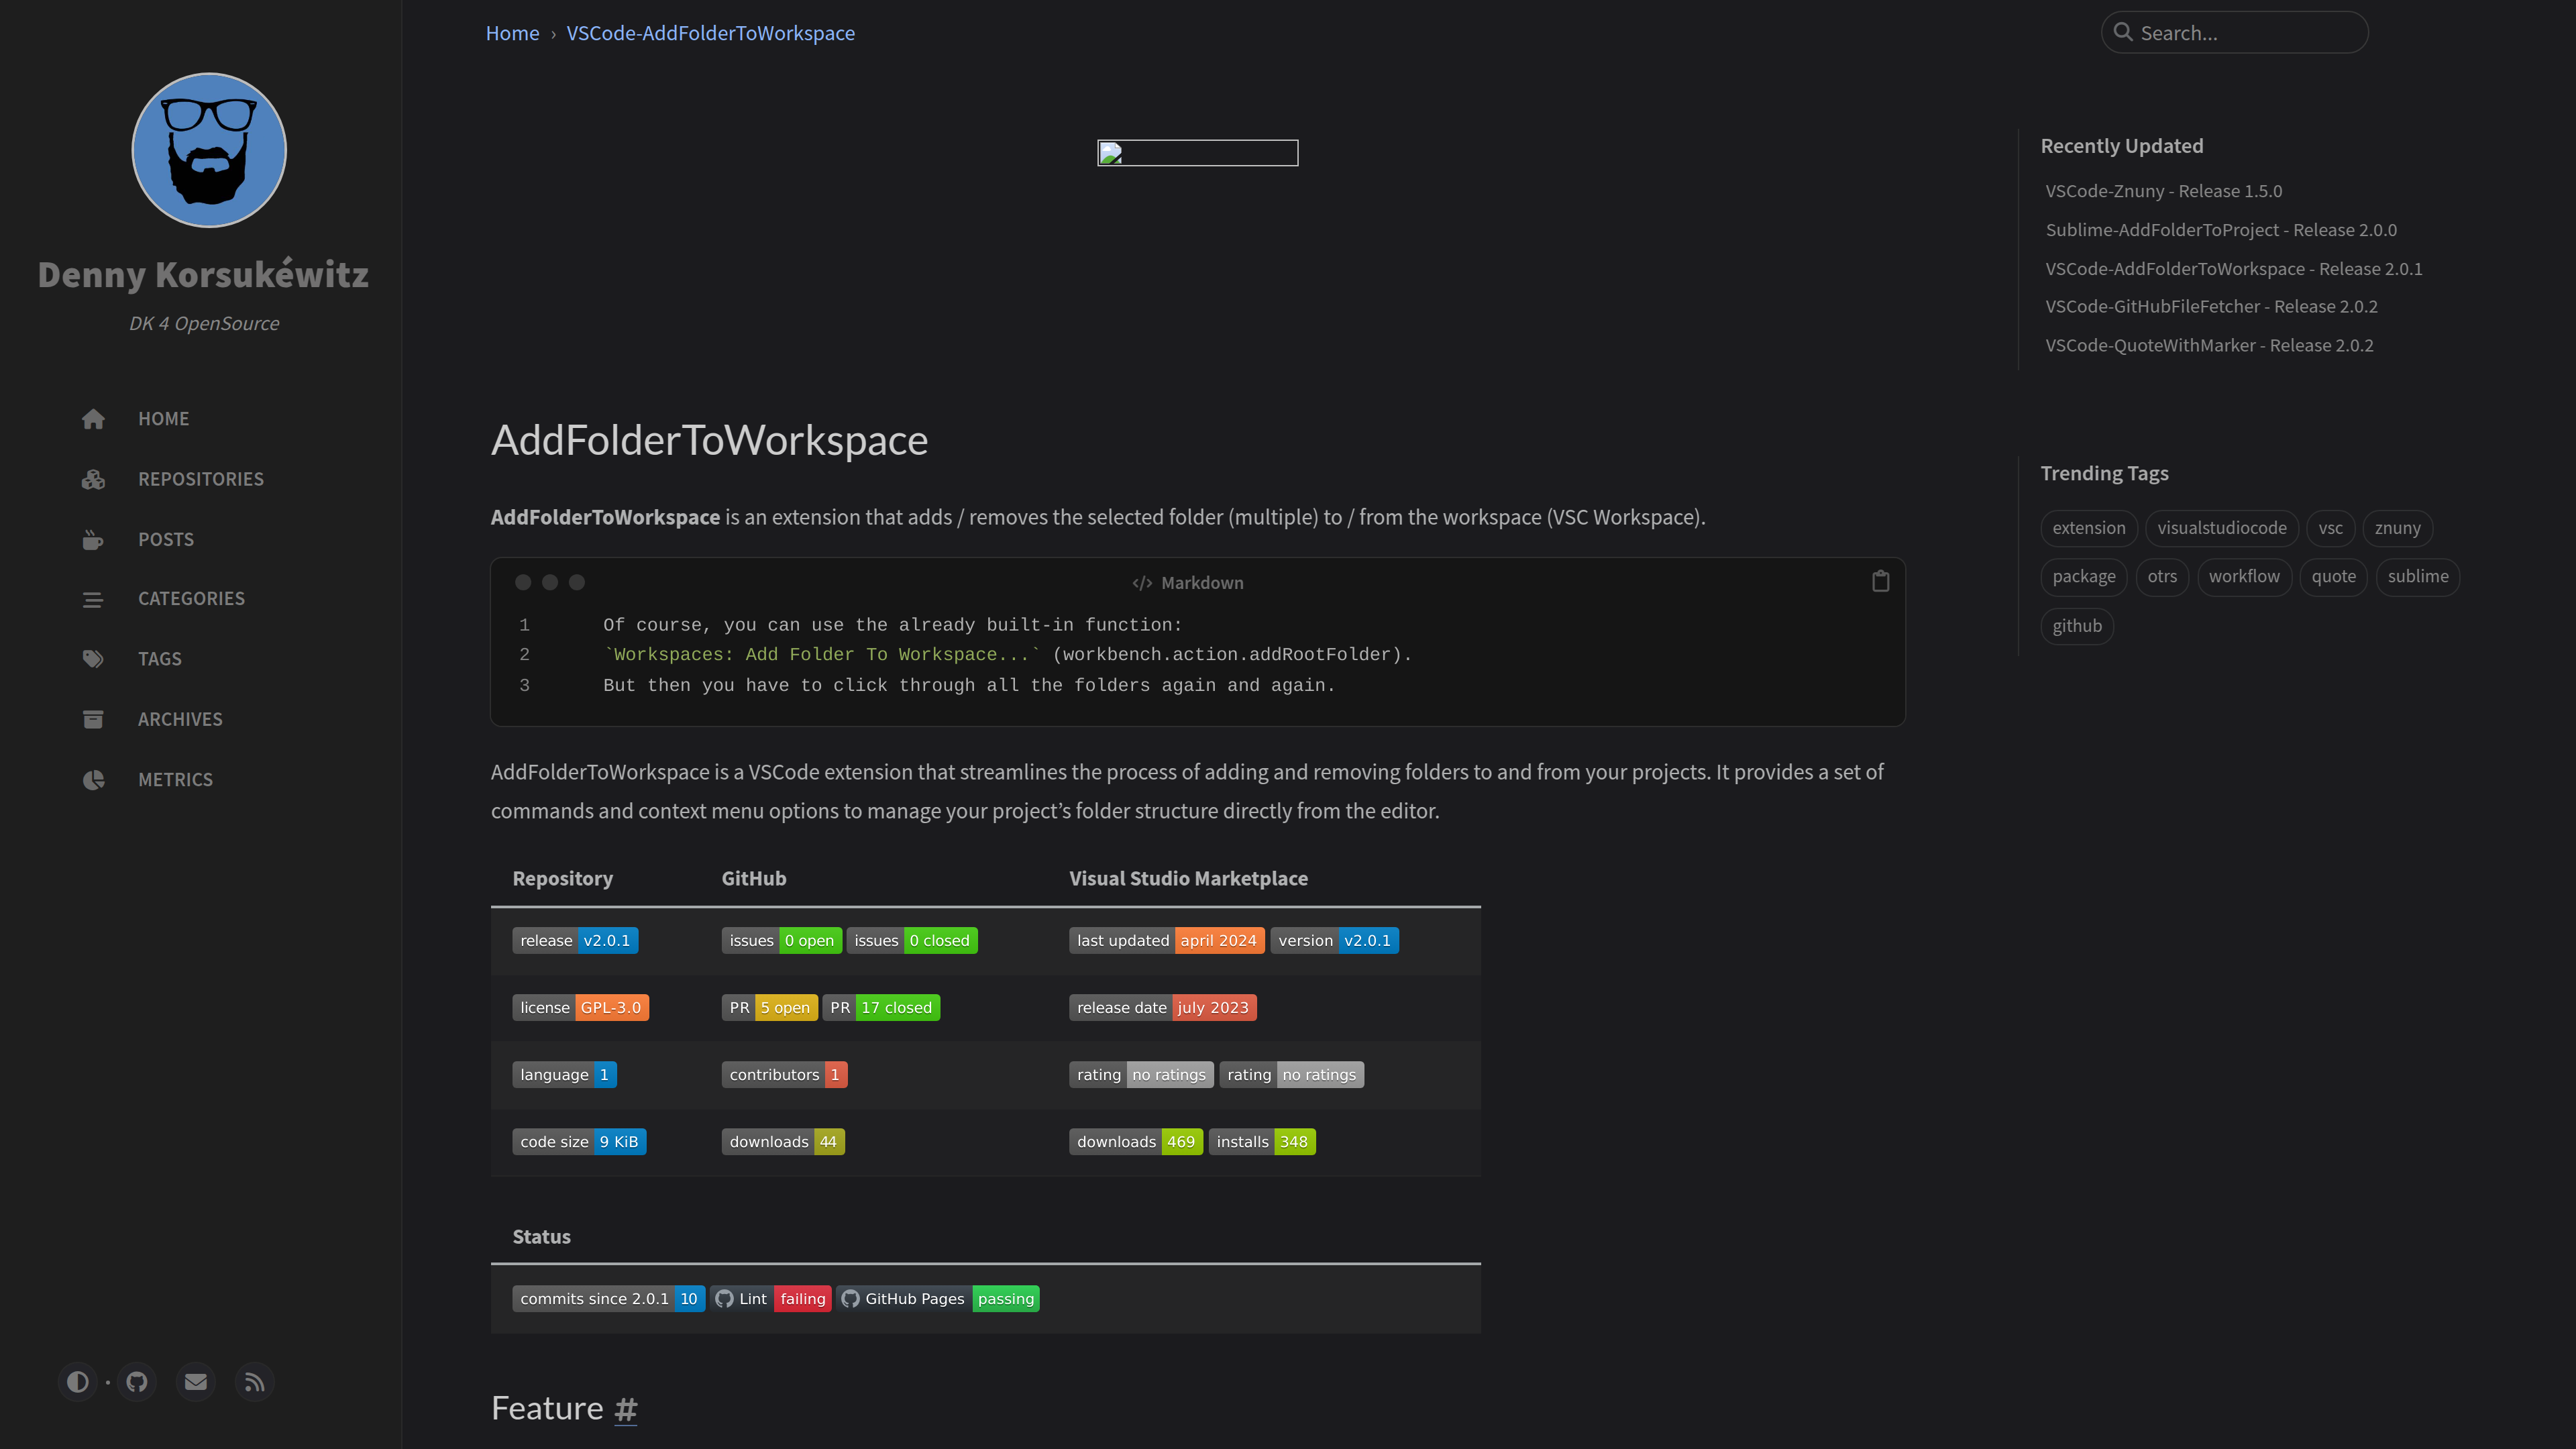Open VSCode-AddFolderToWorkspace Release 2.0.1 link
2576x1449 pixels.
tap(2233, 269)
